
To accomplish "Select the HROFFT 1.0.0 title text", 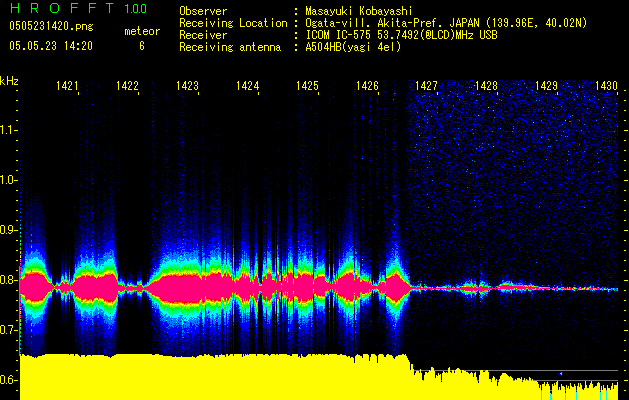I will coord(79,8).
